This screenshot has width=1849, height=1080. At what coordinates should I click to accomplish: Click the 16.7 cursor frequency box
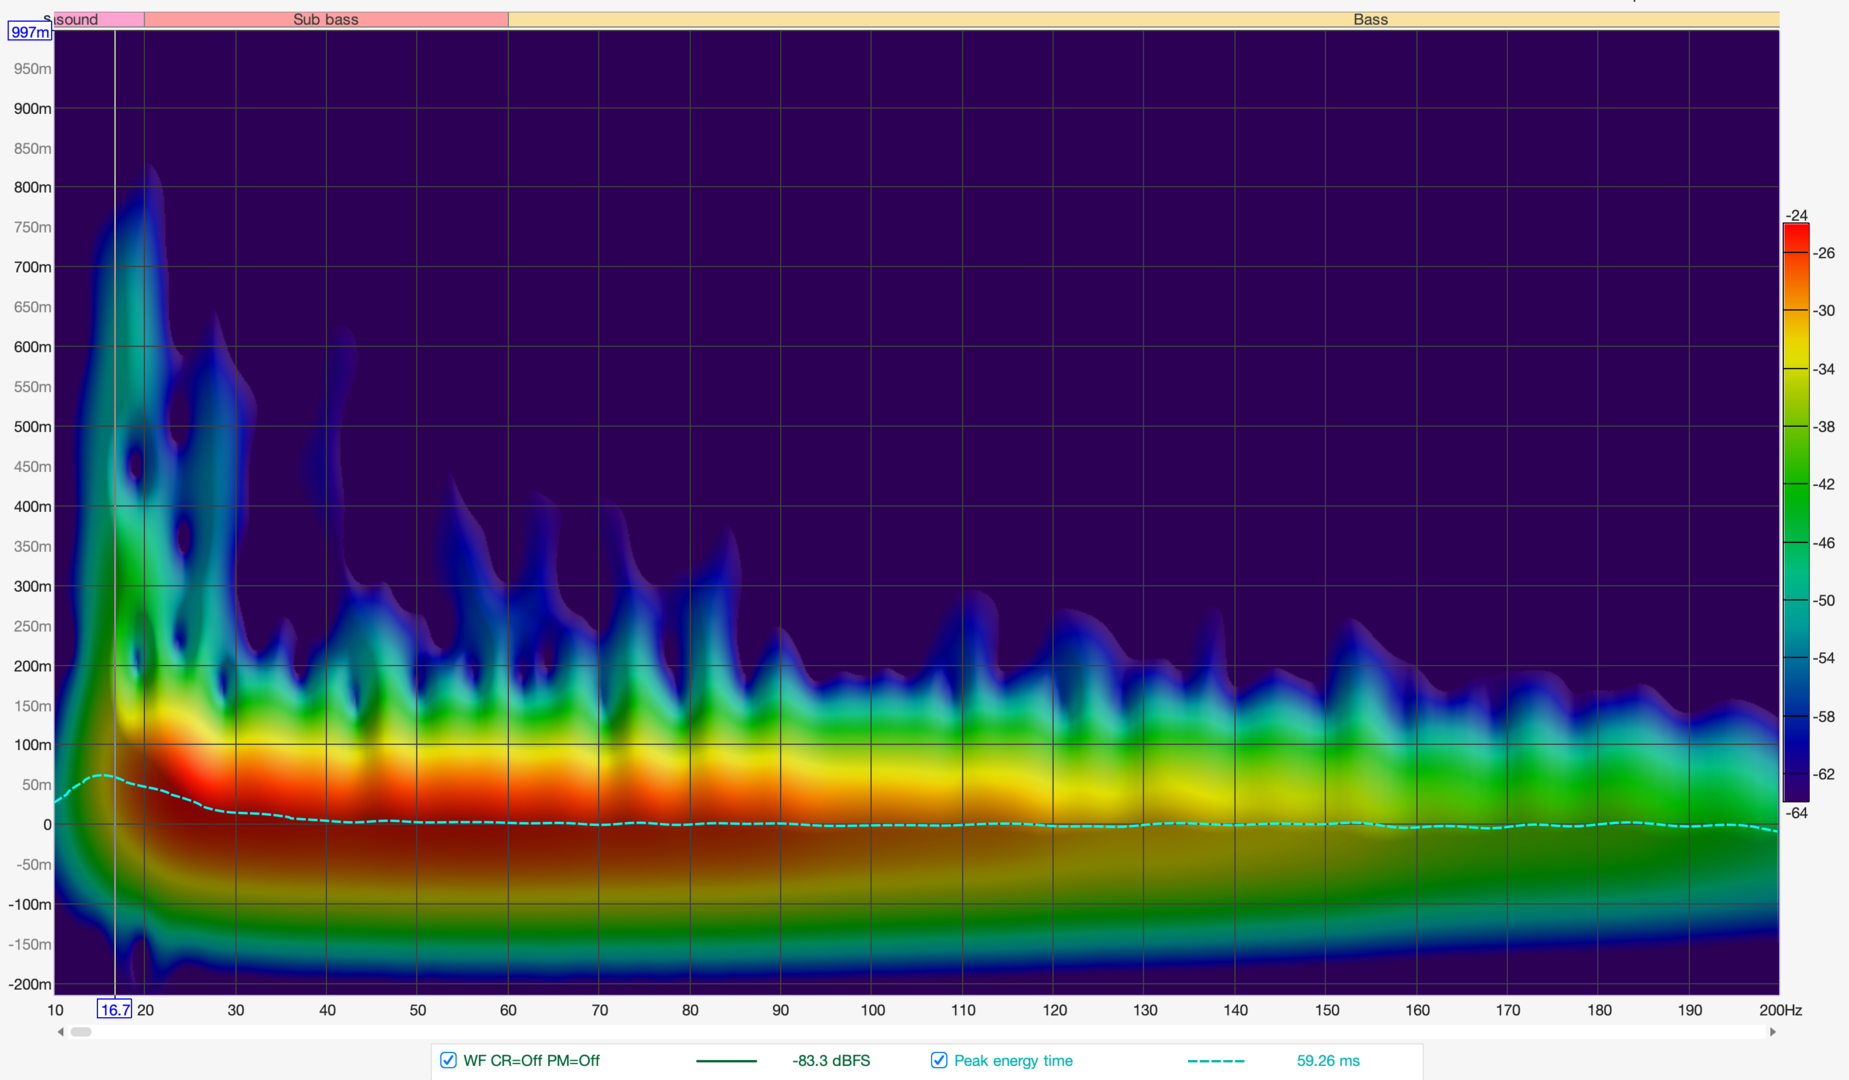click(x=114, y=1010)
